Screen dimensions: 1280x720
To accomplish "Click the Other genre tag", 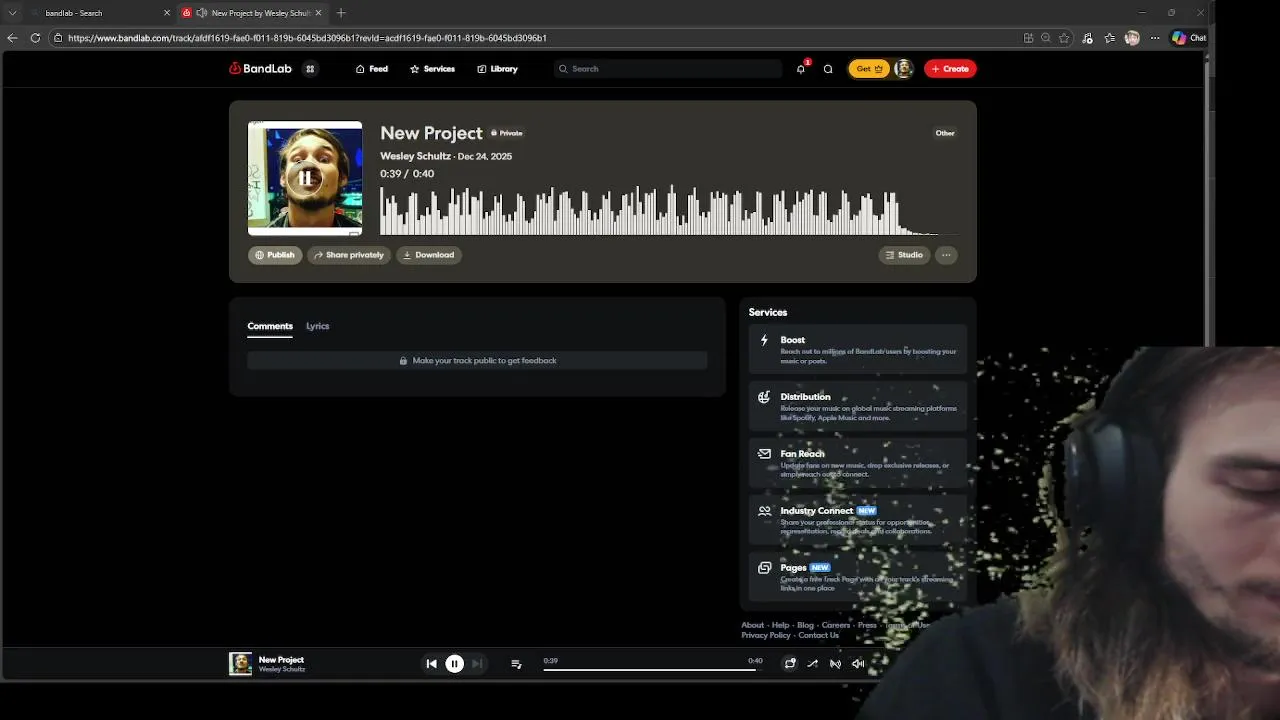I will point(945,133).
